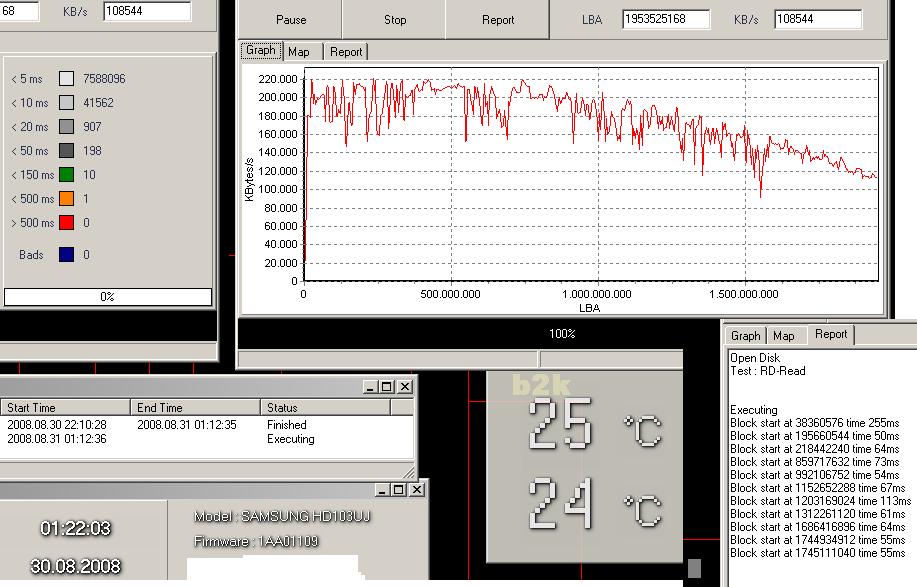Click the Status column header
Viewport: 917px width, 587px height.
[x=325, y=408]
